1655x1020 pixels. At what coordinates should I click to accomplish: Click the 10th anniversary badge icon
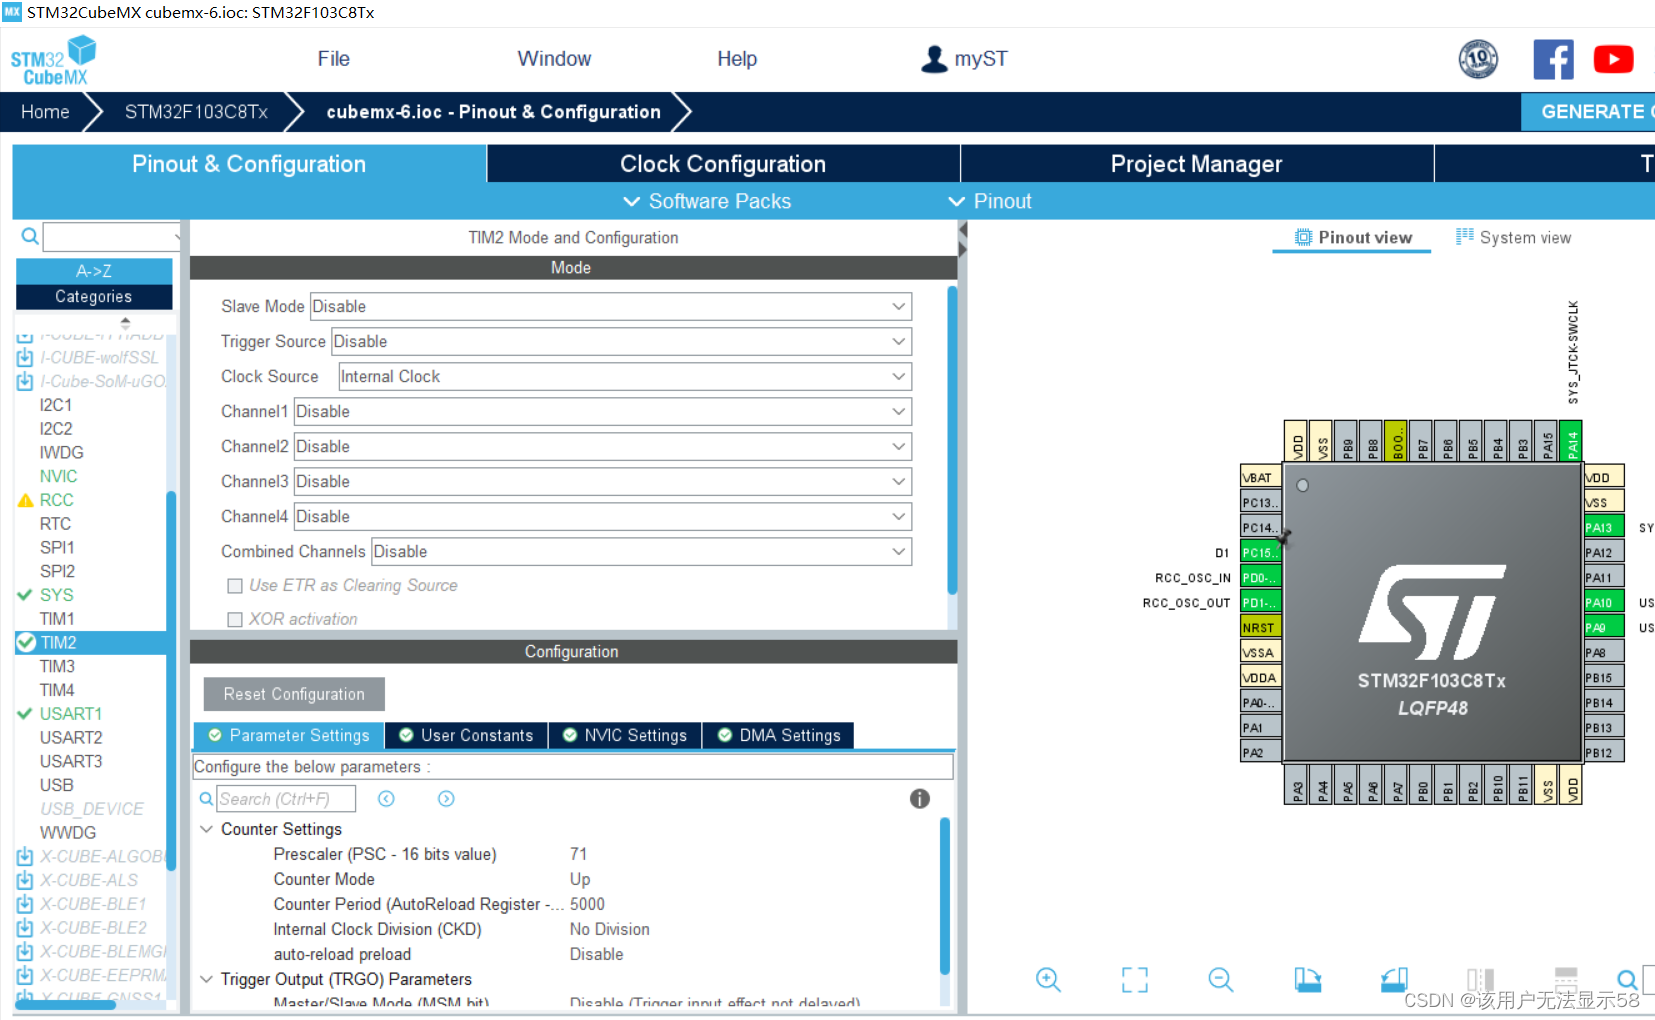click(1478, 59)
